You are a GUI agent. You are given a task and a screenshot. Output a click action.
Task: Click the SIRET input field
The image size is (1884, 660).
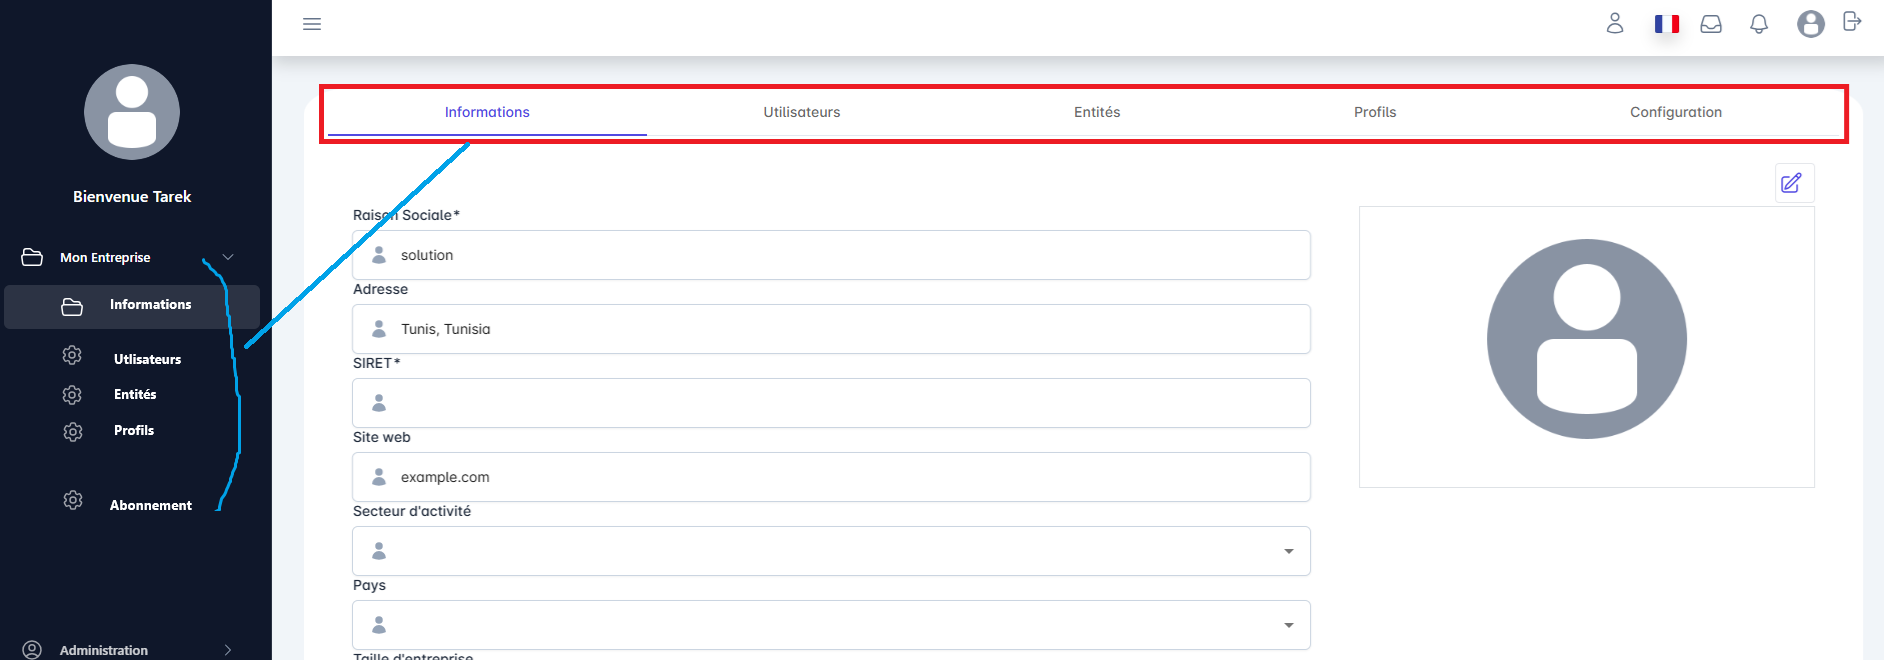pyautogui.click(x=830, y=403)
